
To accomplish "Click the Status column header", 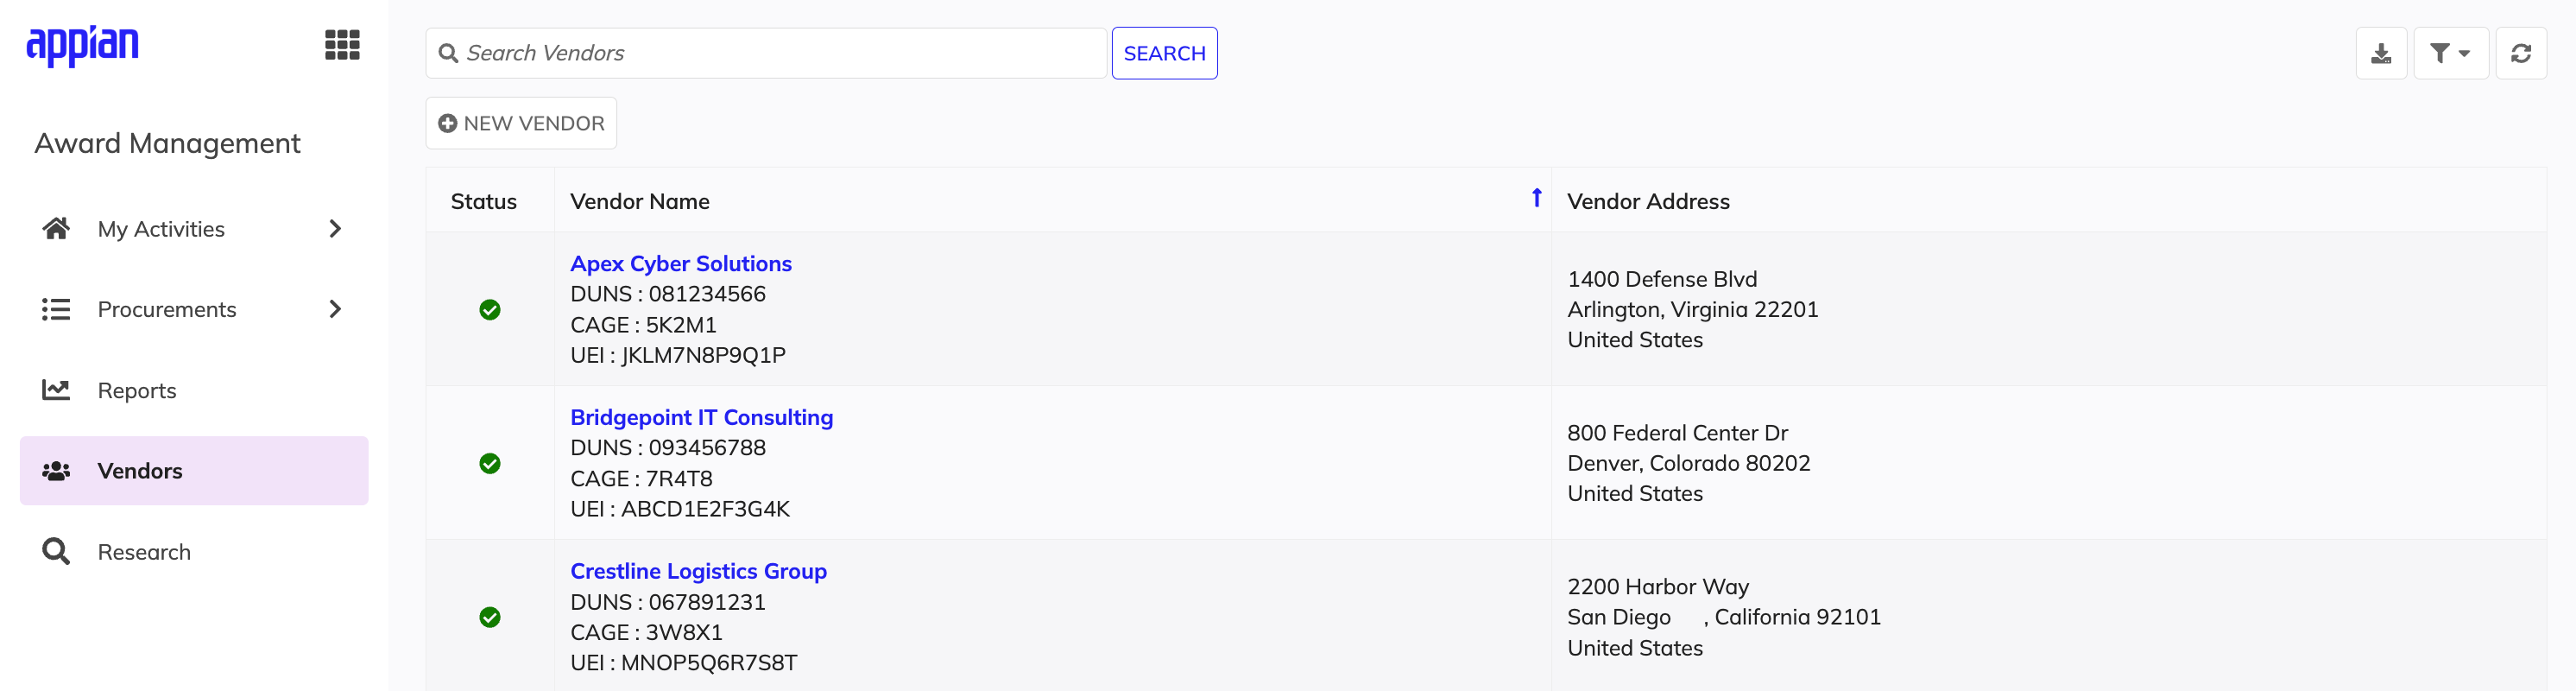I will [x=483, y=201].
